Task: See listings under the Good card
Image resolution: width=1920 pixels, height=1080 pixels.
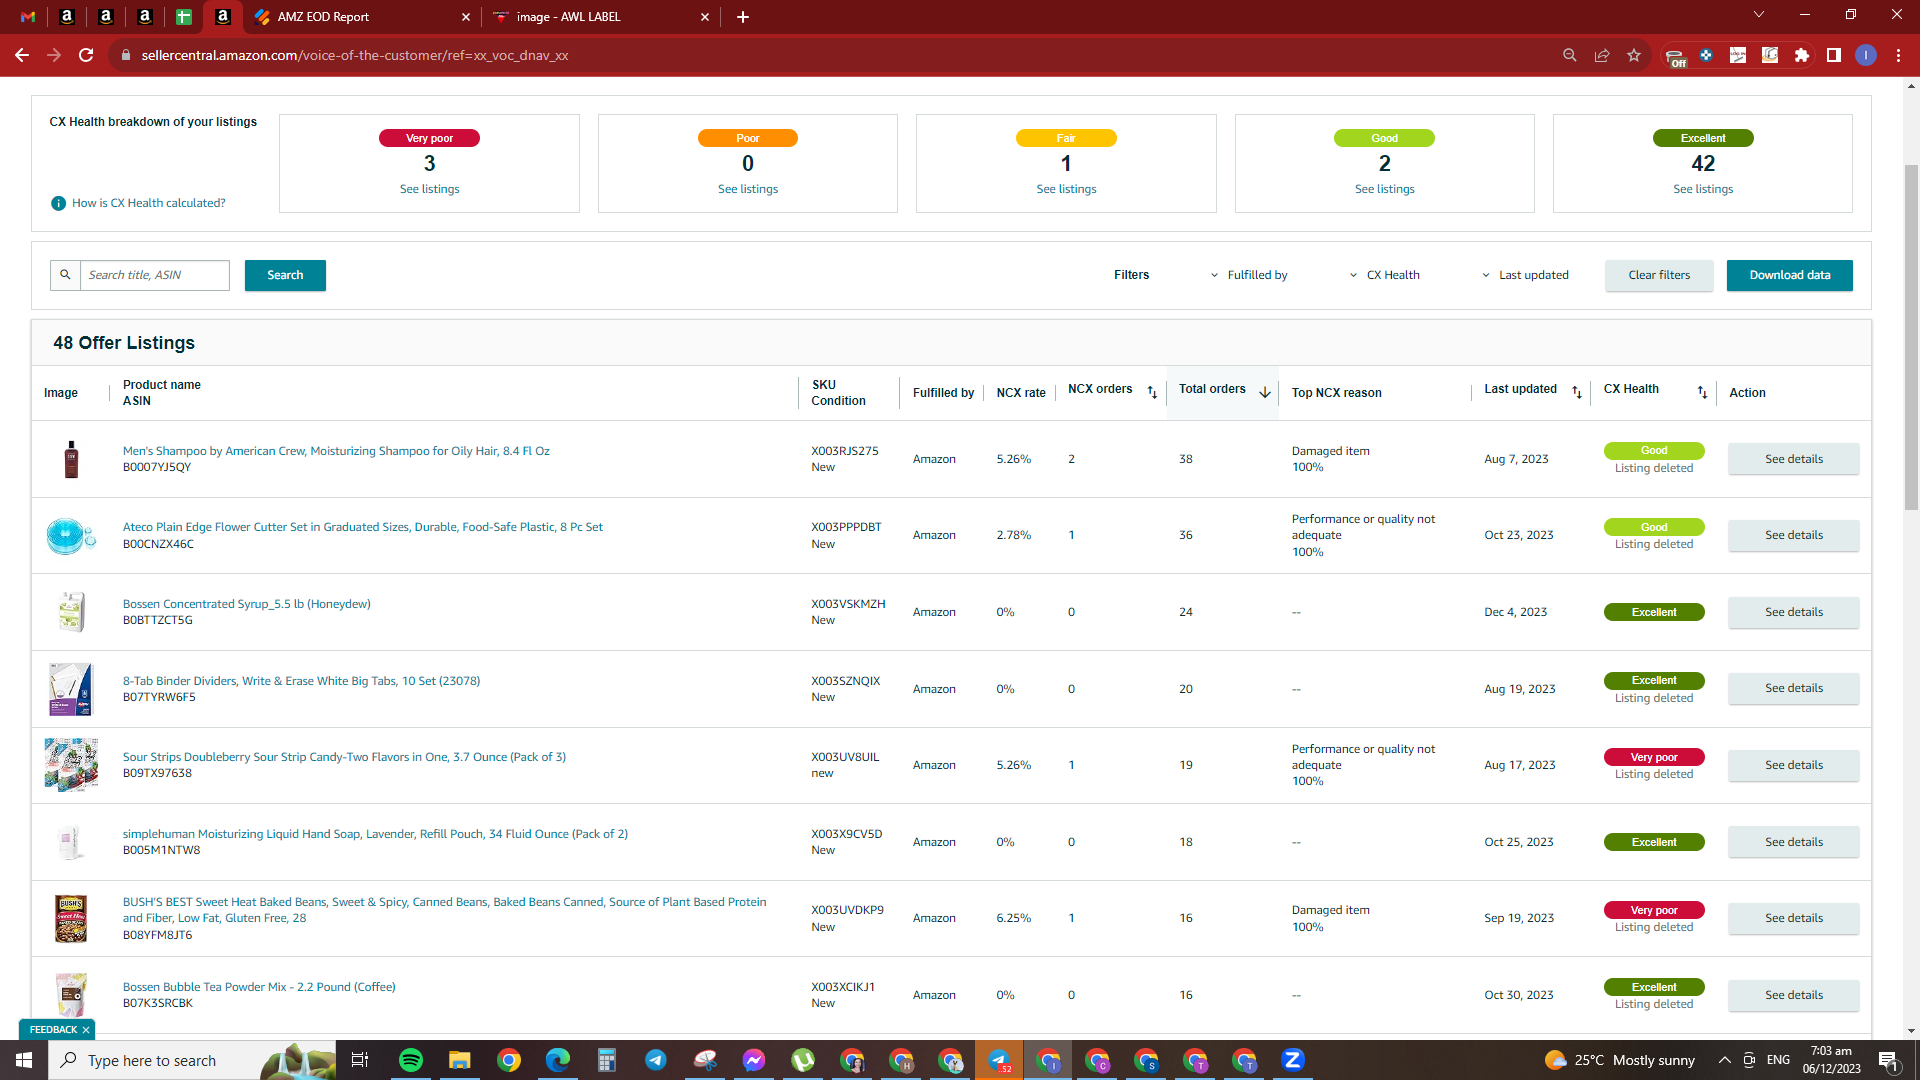Action: [1385, 189]
